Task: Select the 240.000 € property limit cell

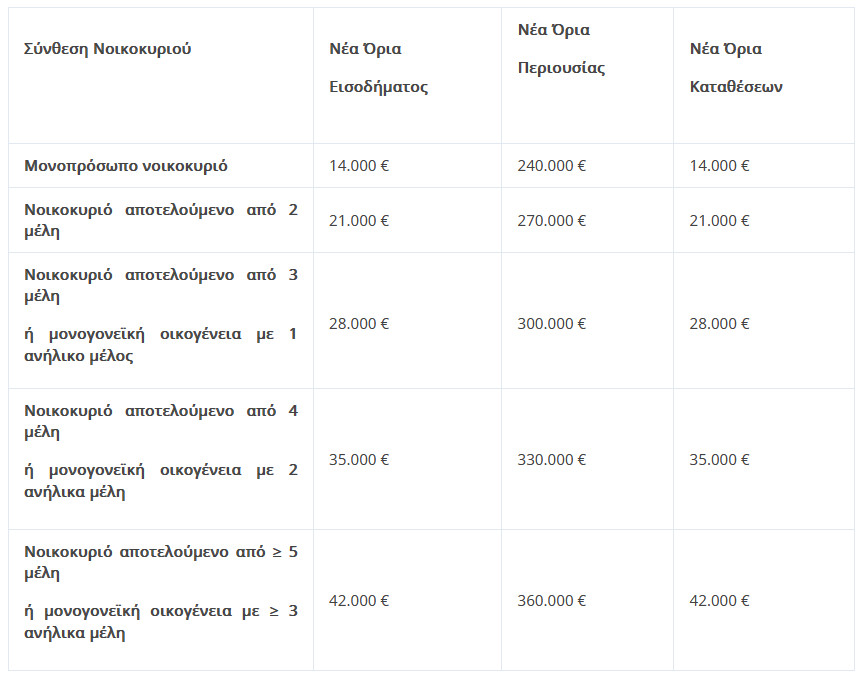Action: click(x=551, y=166)
